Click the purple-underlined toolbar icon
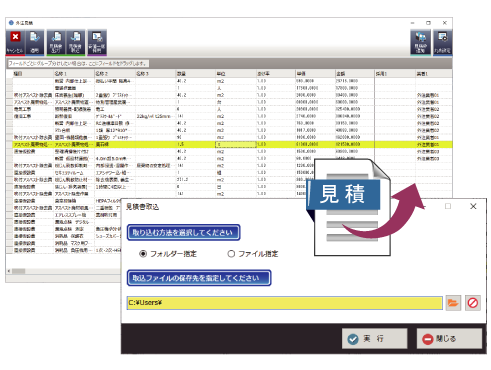 [97, 42]
